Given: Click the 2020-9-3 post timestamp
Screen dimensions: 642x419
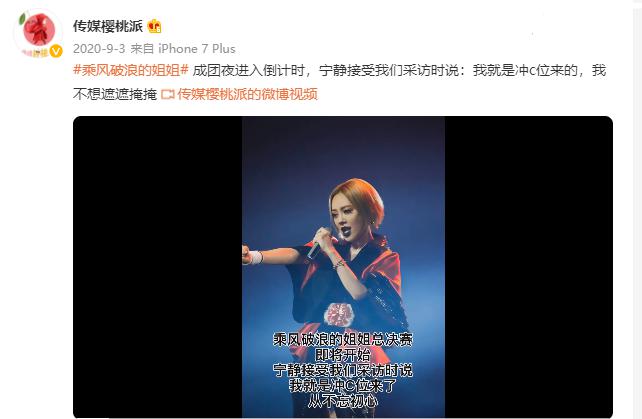Looking at the screenshot, I should coord(99,49).
